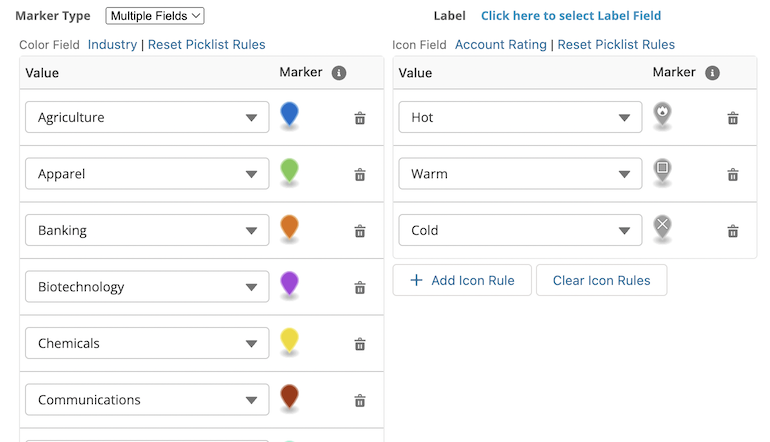The width and height of the screenshot is (770, 442).
Task: Pick the green Apparel marker color
Action: pyautogui.click(x=289, y=171)
